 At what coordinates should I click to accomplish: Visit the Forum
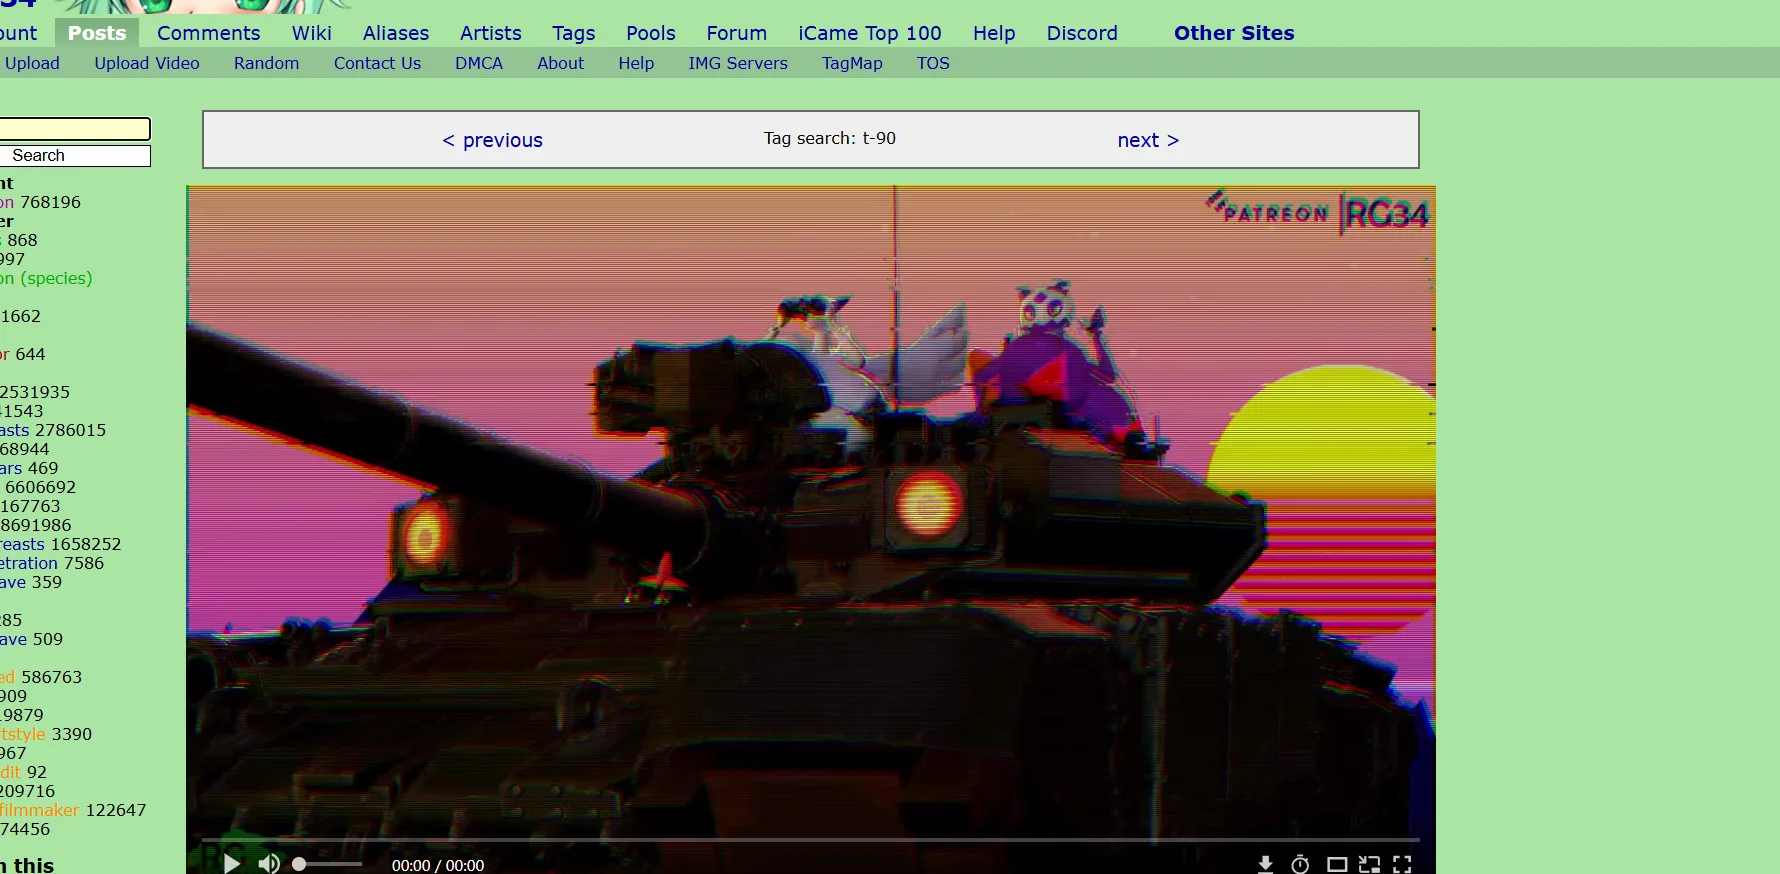point(737,33)
